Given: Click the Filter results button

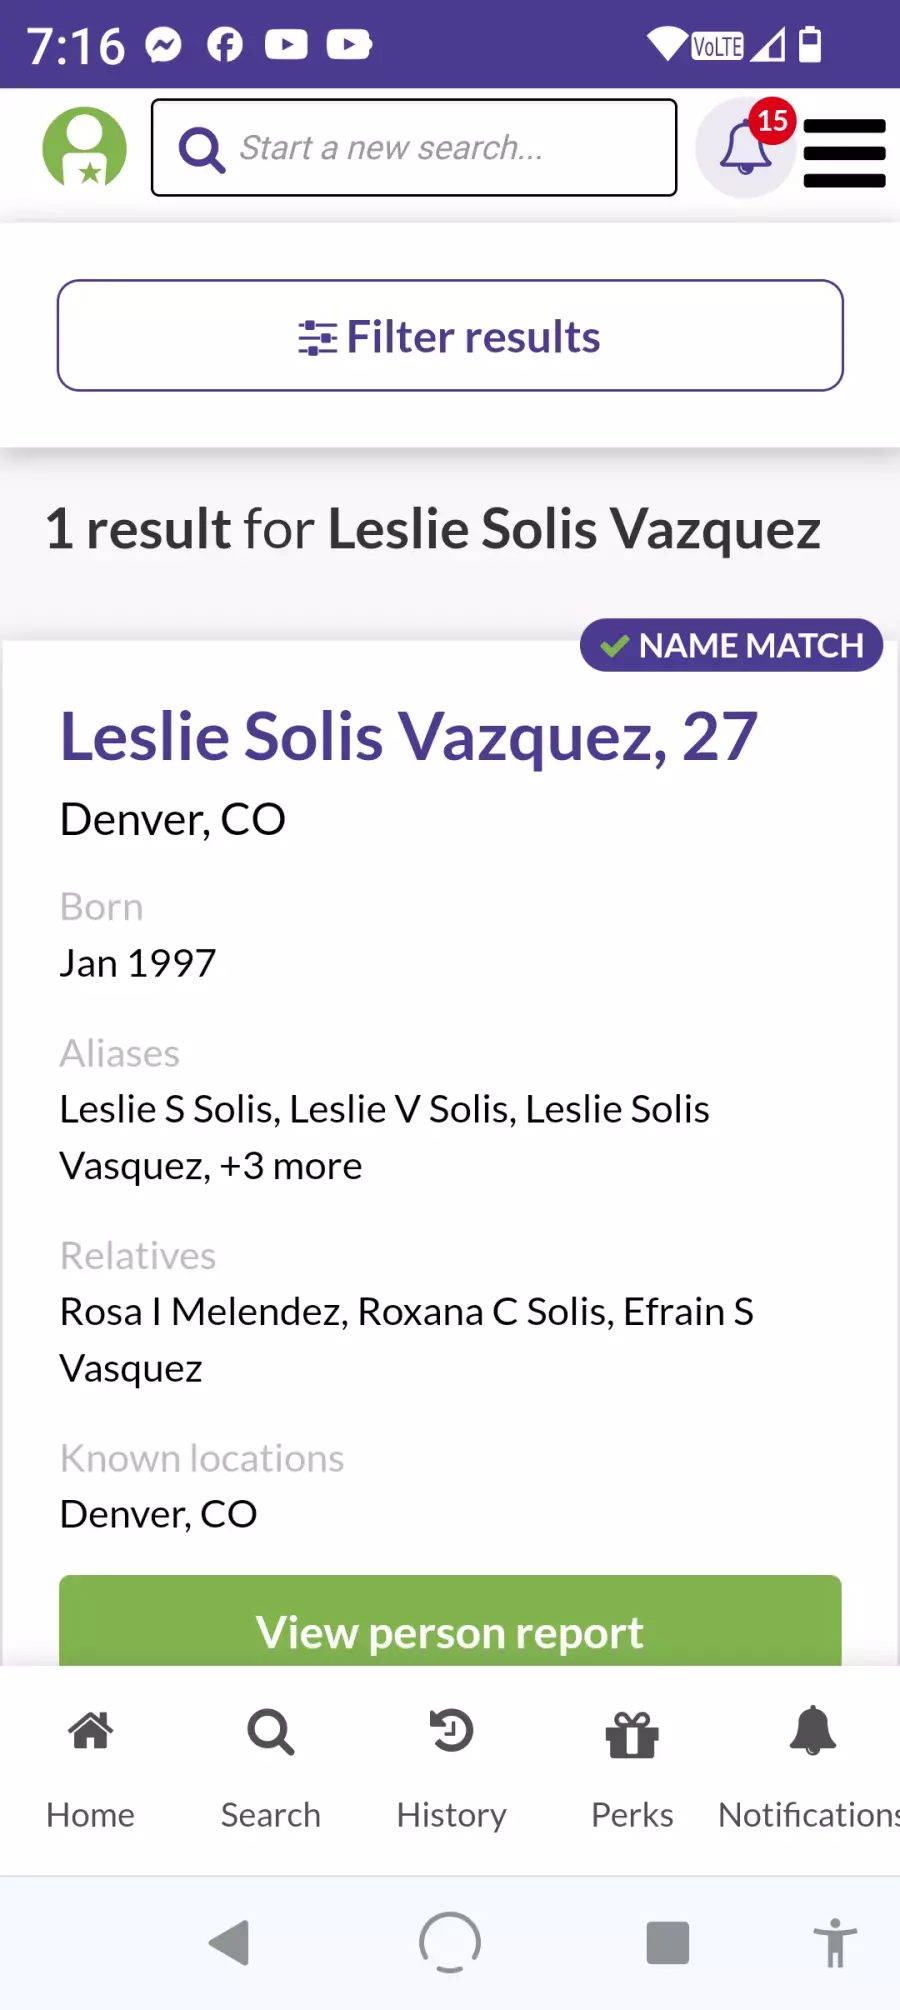Looking at the screenshot, I should coord(450,336).
